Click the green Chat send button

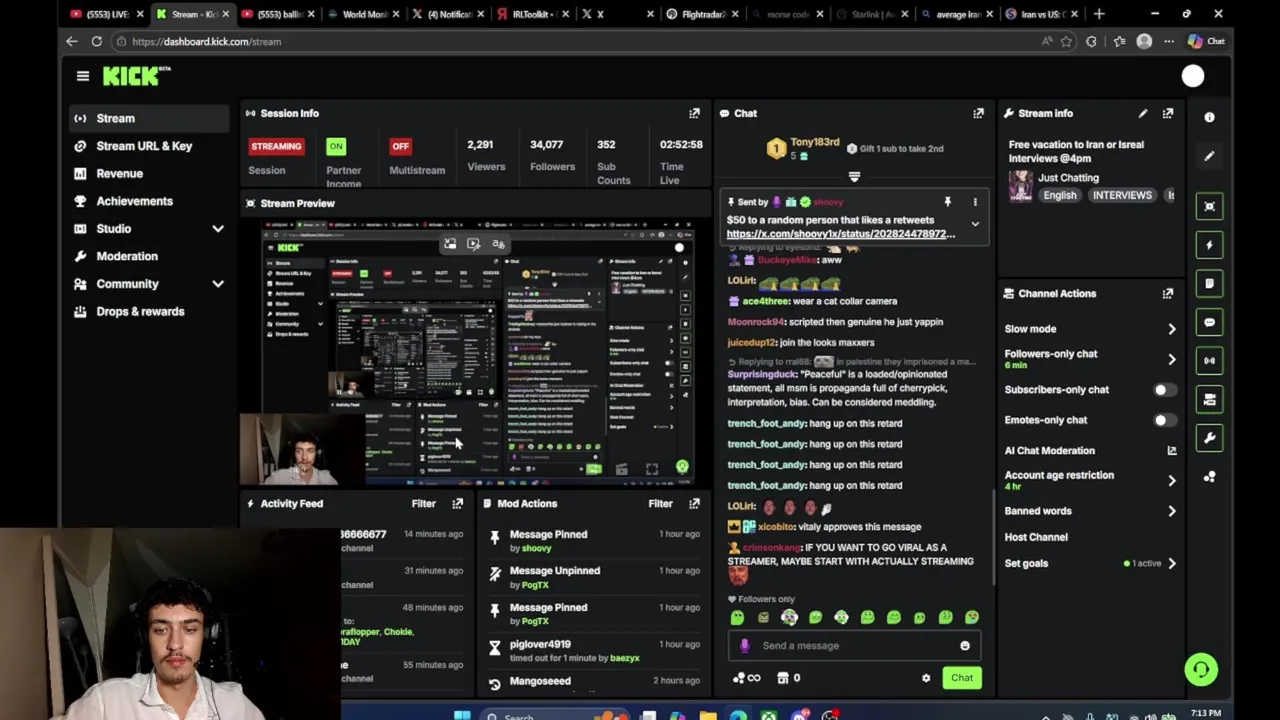(x=962, y=678)
